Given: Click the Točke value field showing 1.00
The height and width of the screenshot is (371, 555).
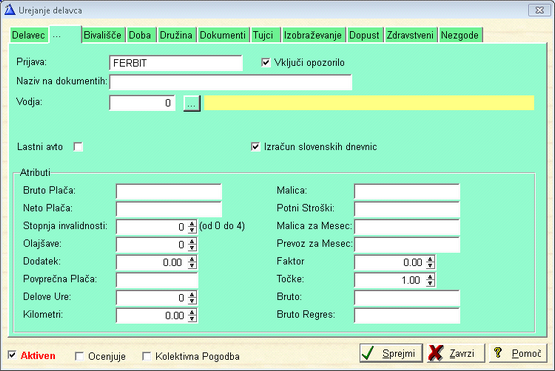Looking at the screenshot, I should coord(390,280).
